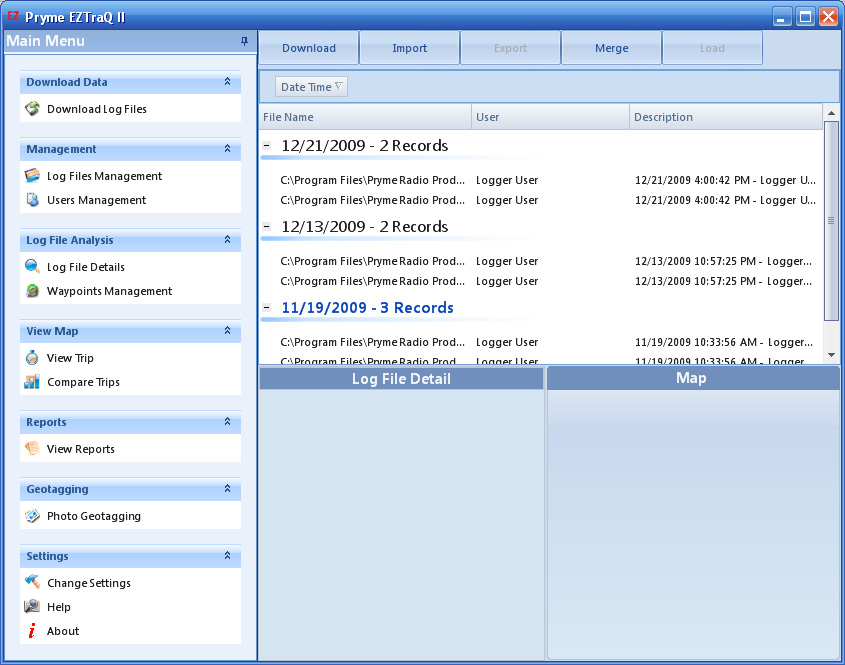Screen dimensions: 845x665
Task: Collapse the Log File Analysis section
Action: tap(227, 239)
